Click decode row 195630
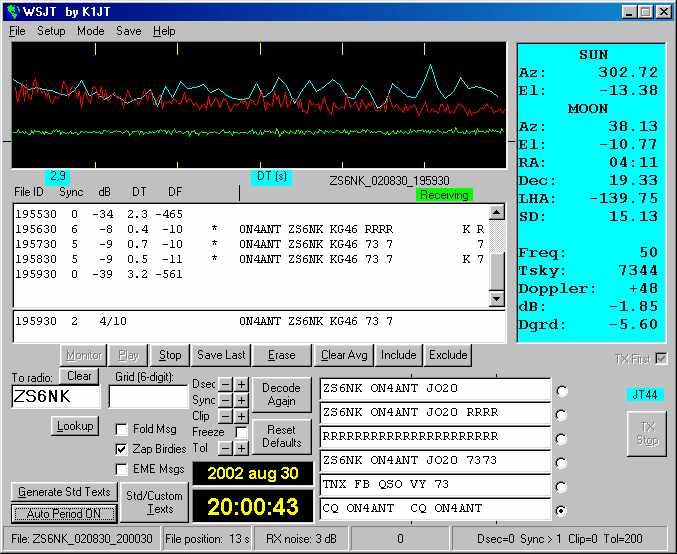 click(x=250, y=229)
